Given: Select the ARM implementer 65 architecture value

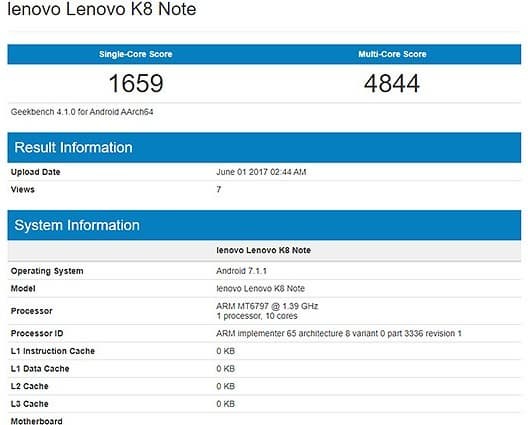Looking at the screenshot, I should click(339, 333).
